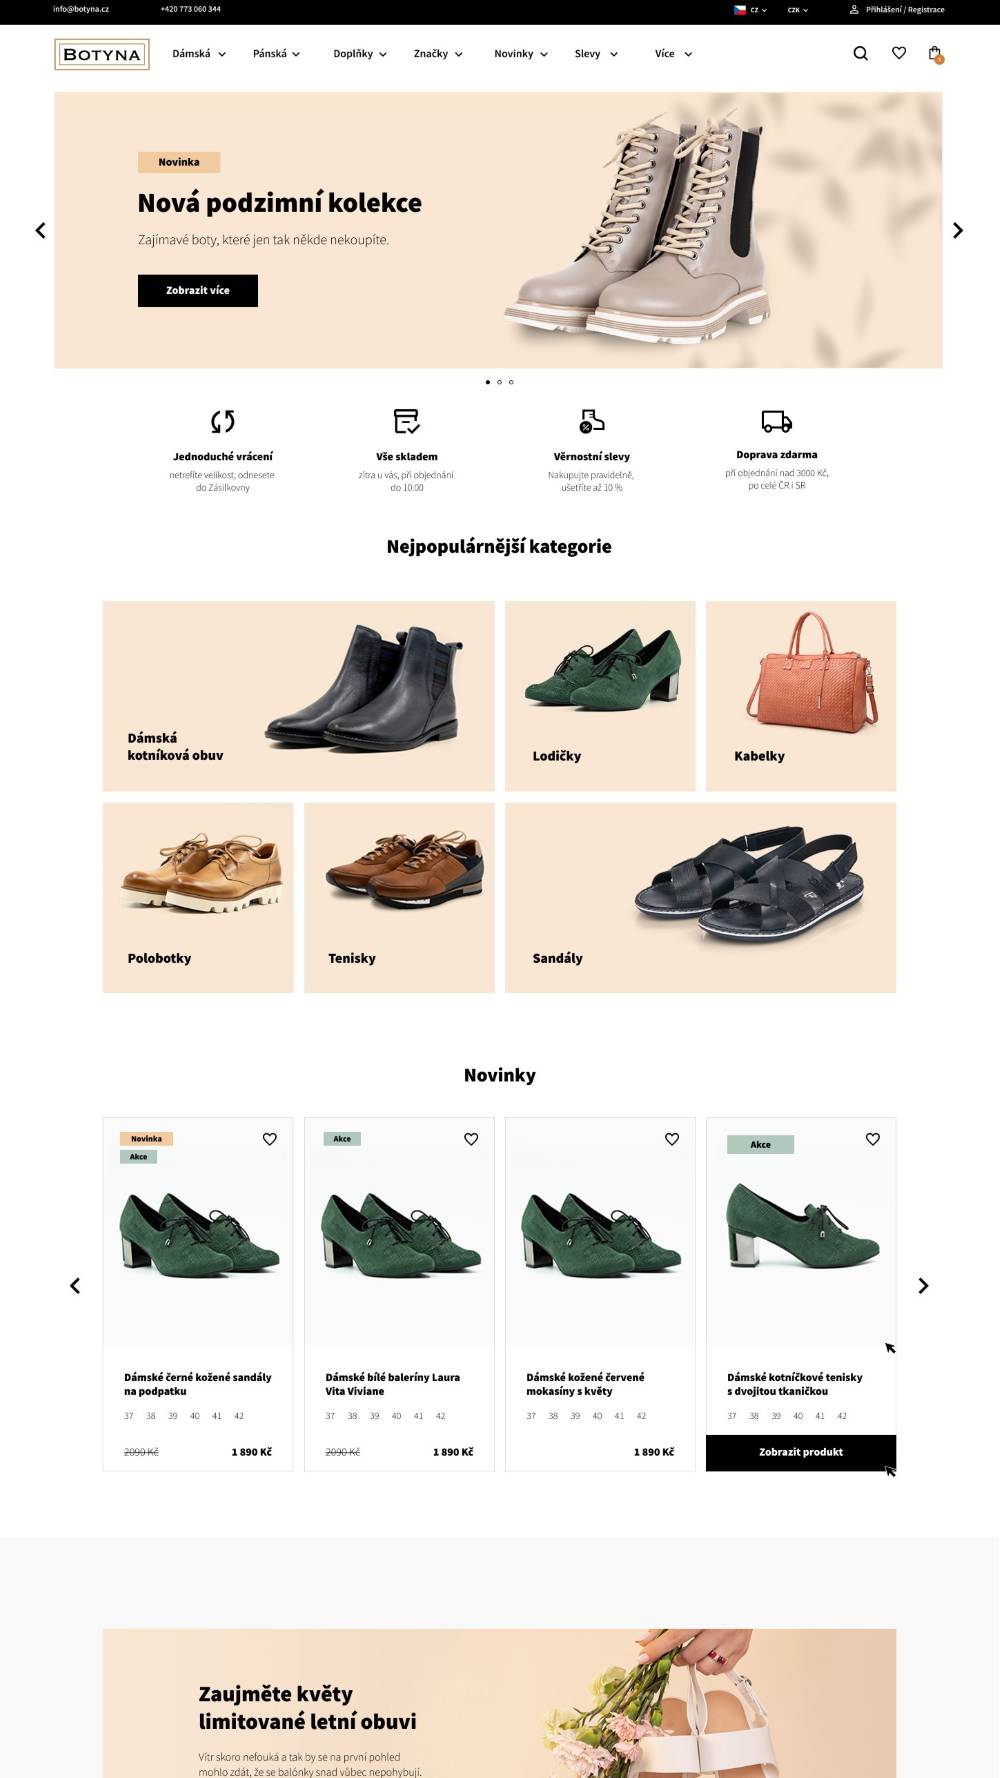Screen dimensions: 1000x1778
Task: Expand the Značky menu dropdown
Action: [x=438, y=54]
